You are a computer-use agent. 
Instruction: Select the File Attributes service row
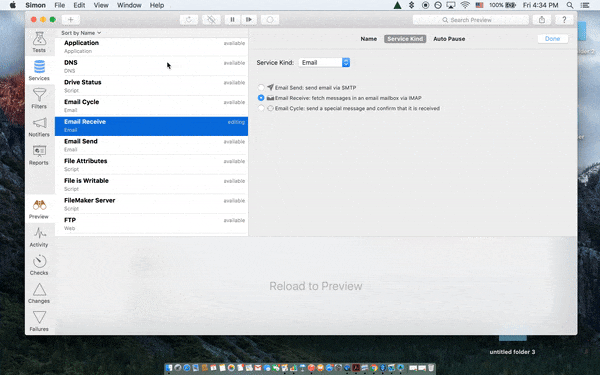click(x=152, y=165)
